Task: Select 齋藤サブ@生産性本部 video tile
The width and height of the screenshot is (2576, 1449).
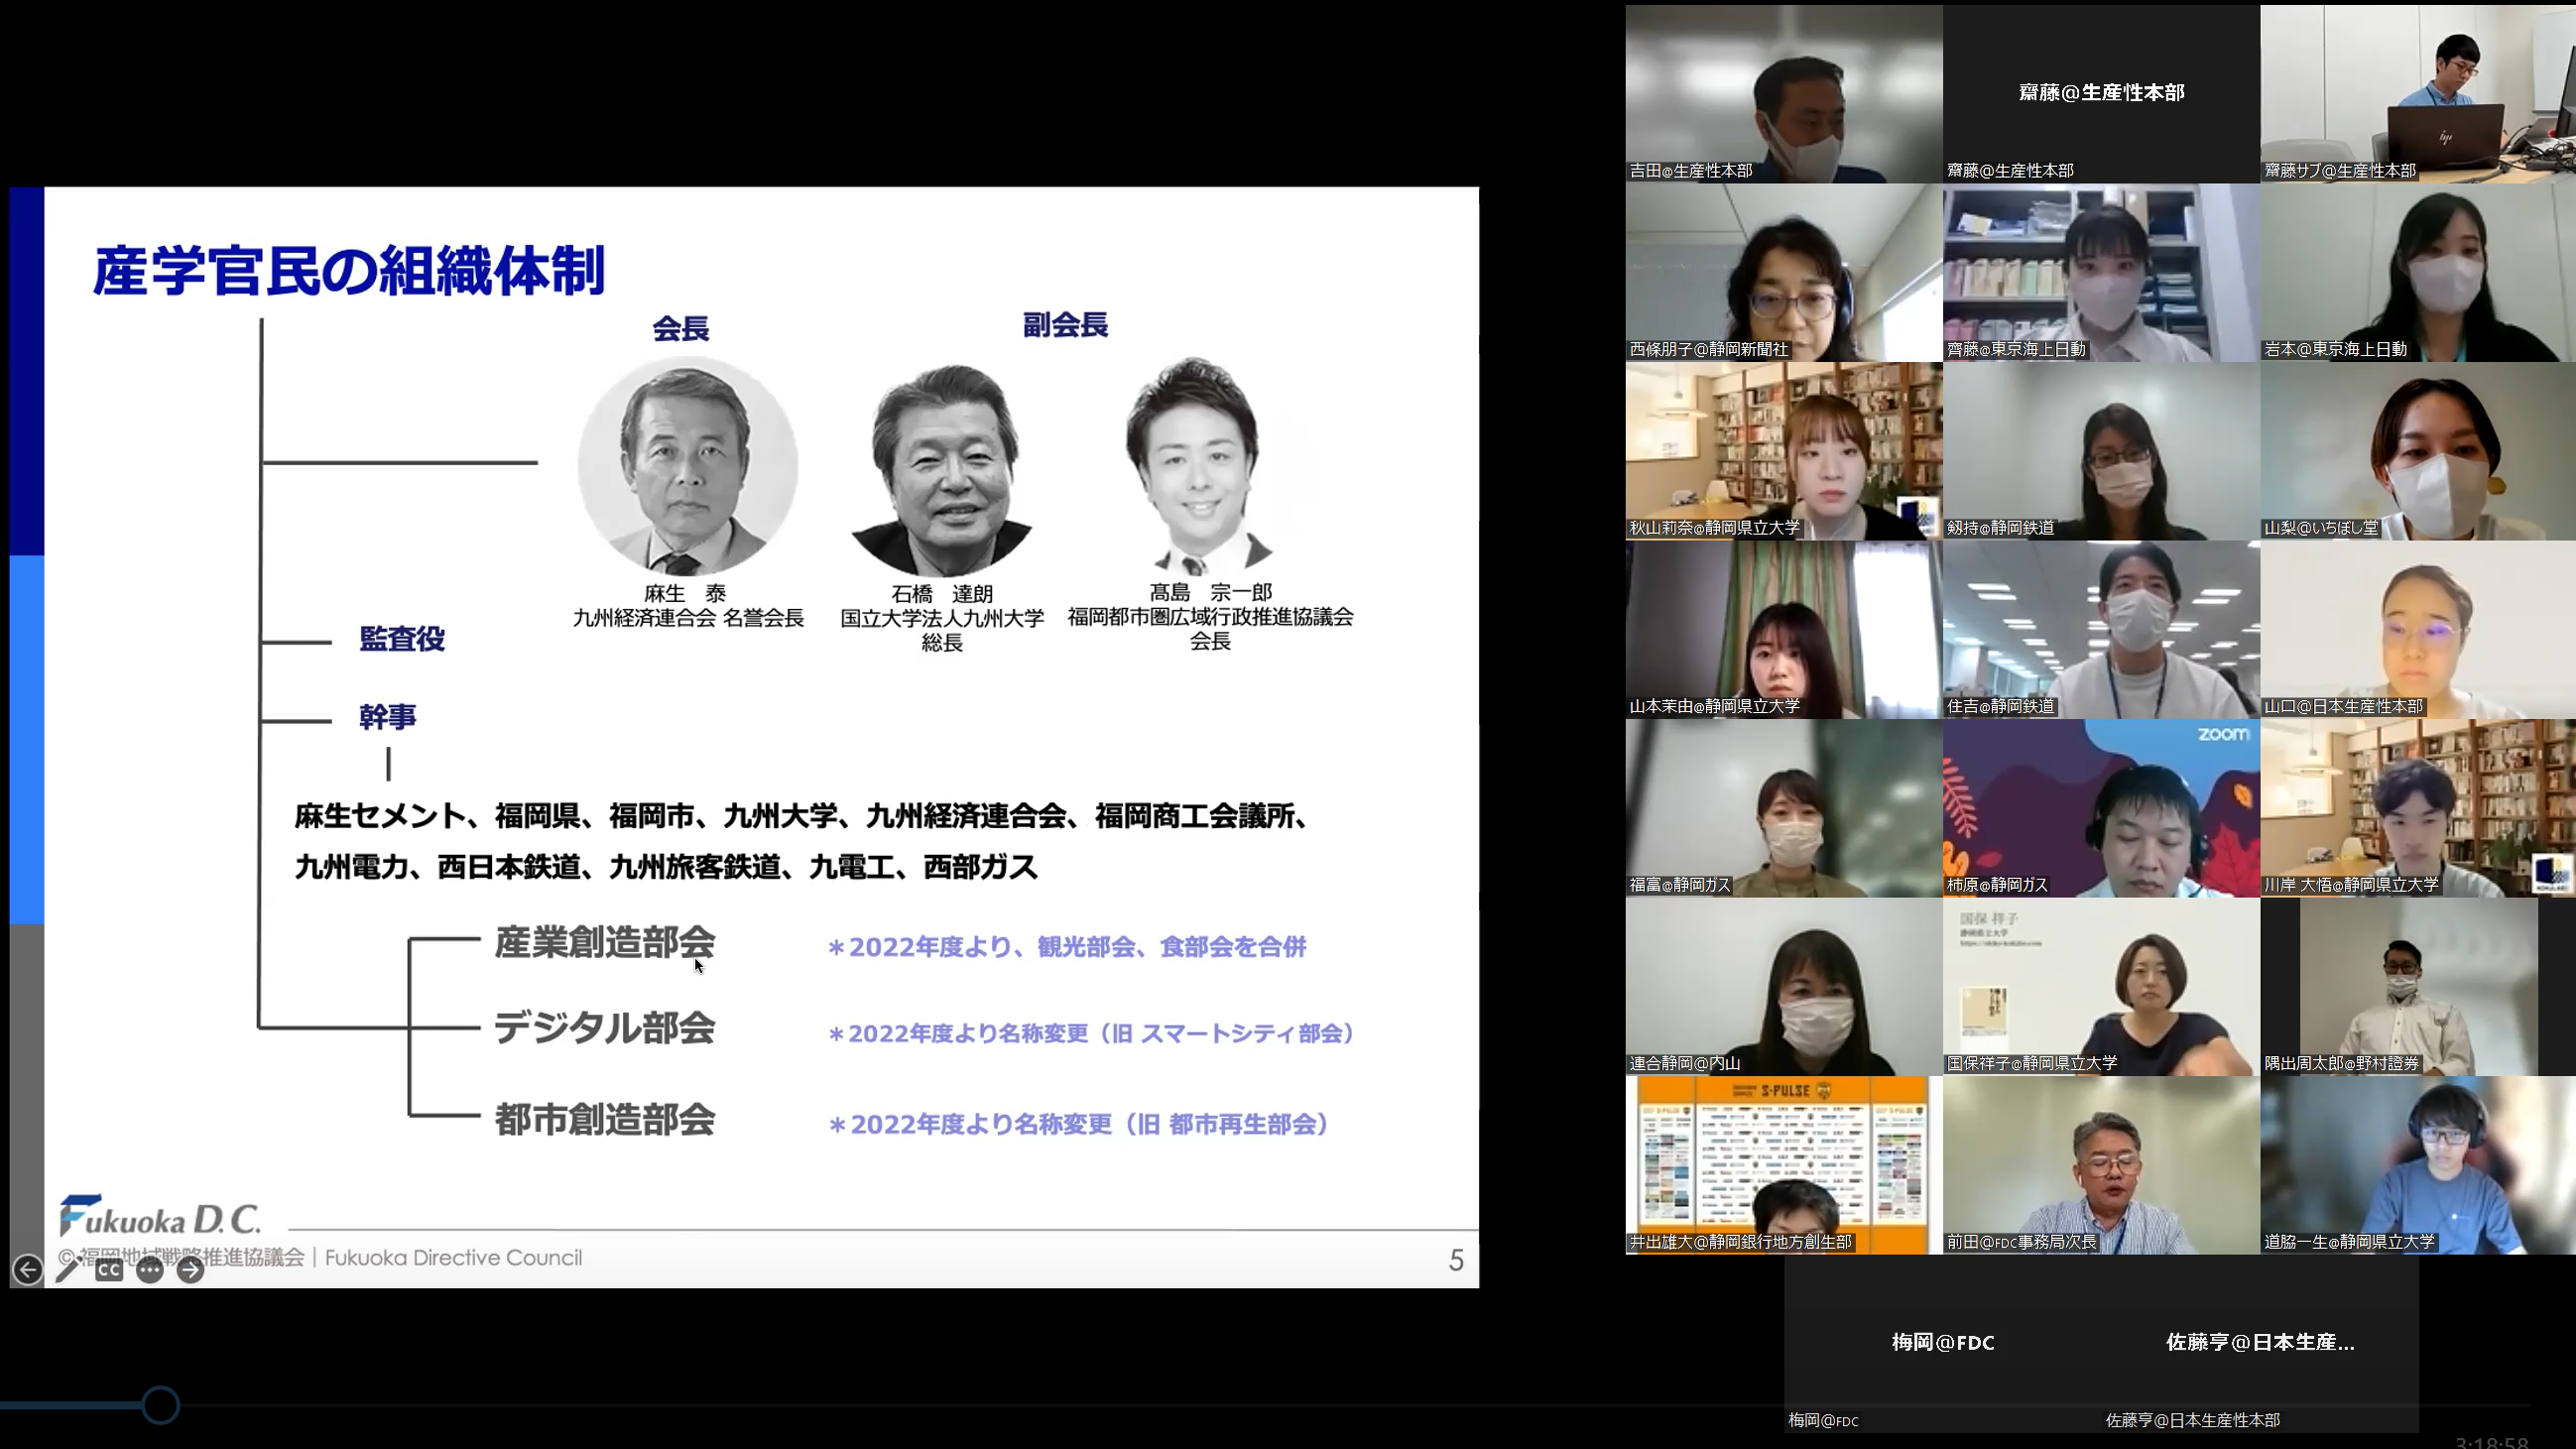Action: click(x=2418, y=94)
